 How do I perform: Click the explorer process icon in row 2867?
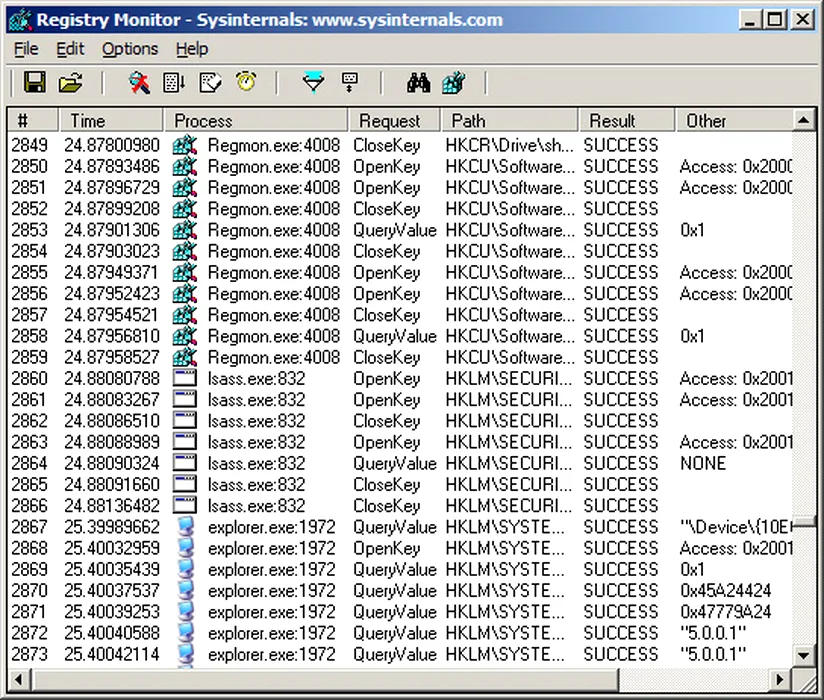coord(186,527)
